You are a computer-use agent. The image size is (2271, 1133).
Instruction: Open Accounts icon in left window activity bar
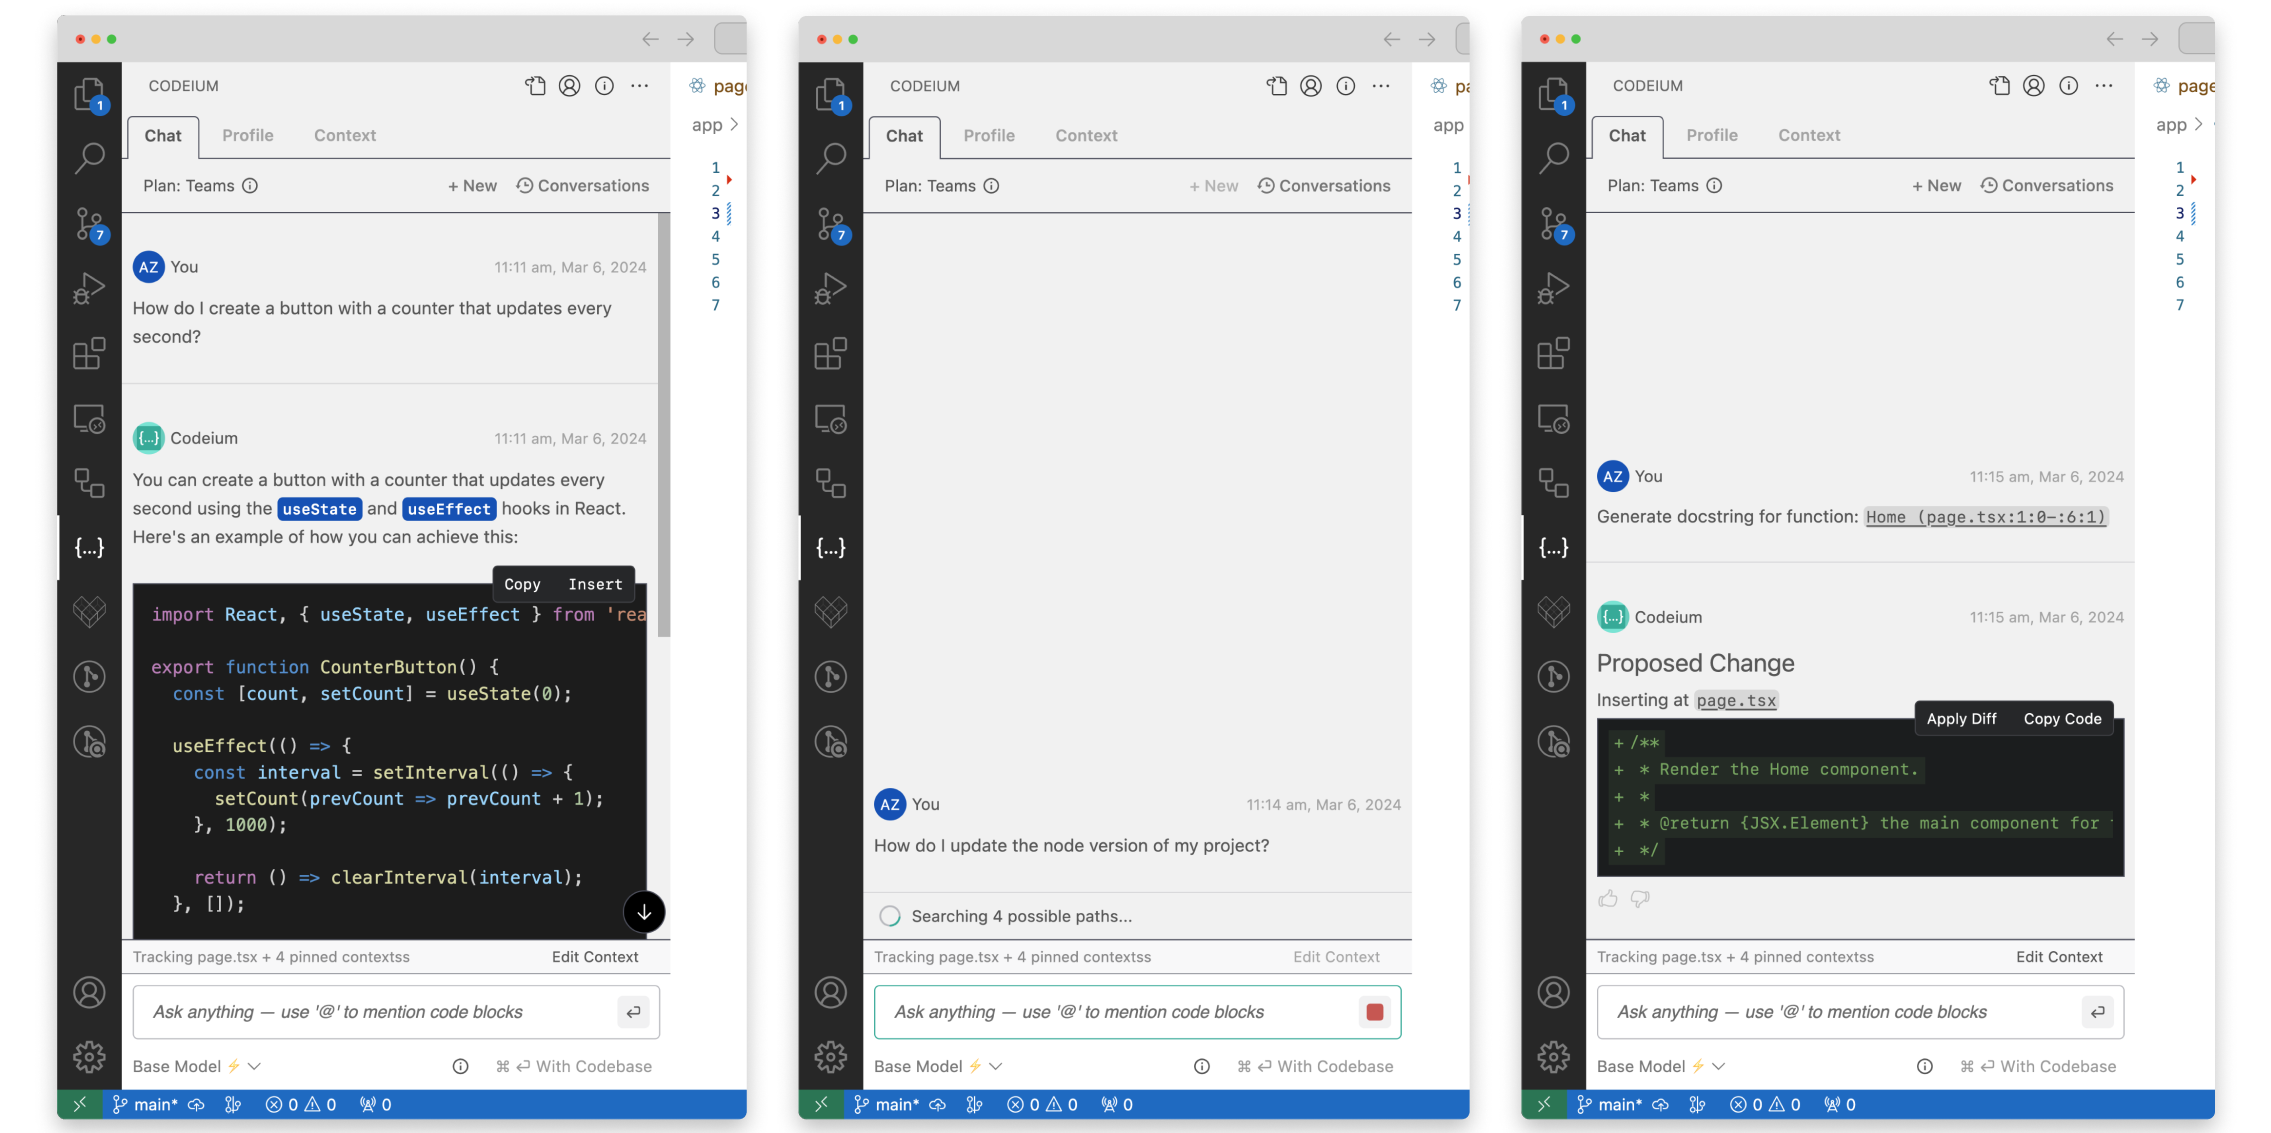point(90,992)
